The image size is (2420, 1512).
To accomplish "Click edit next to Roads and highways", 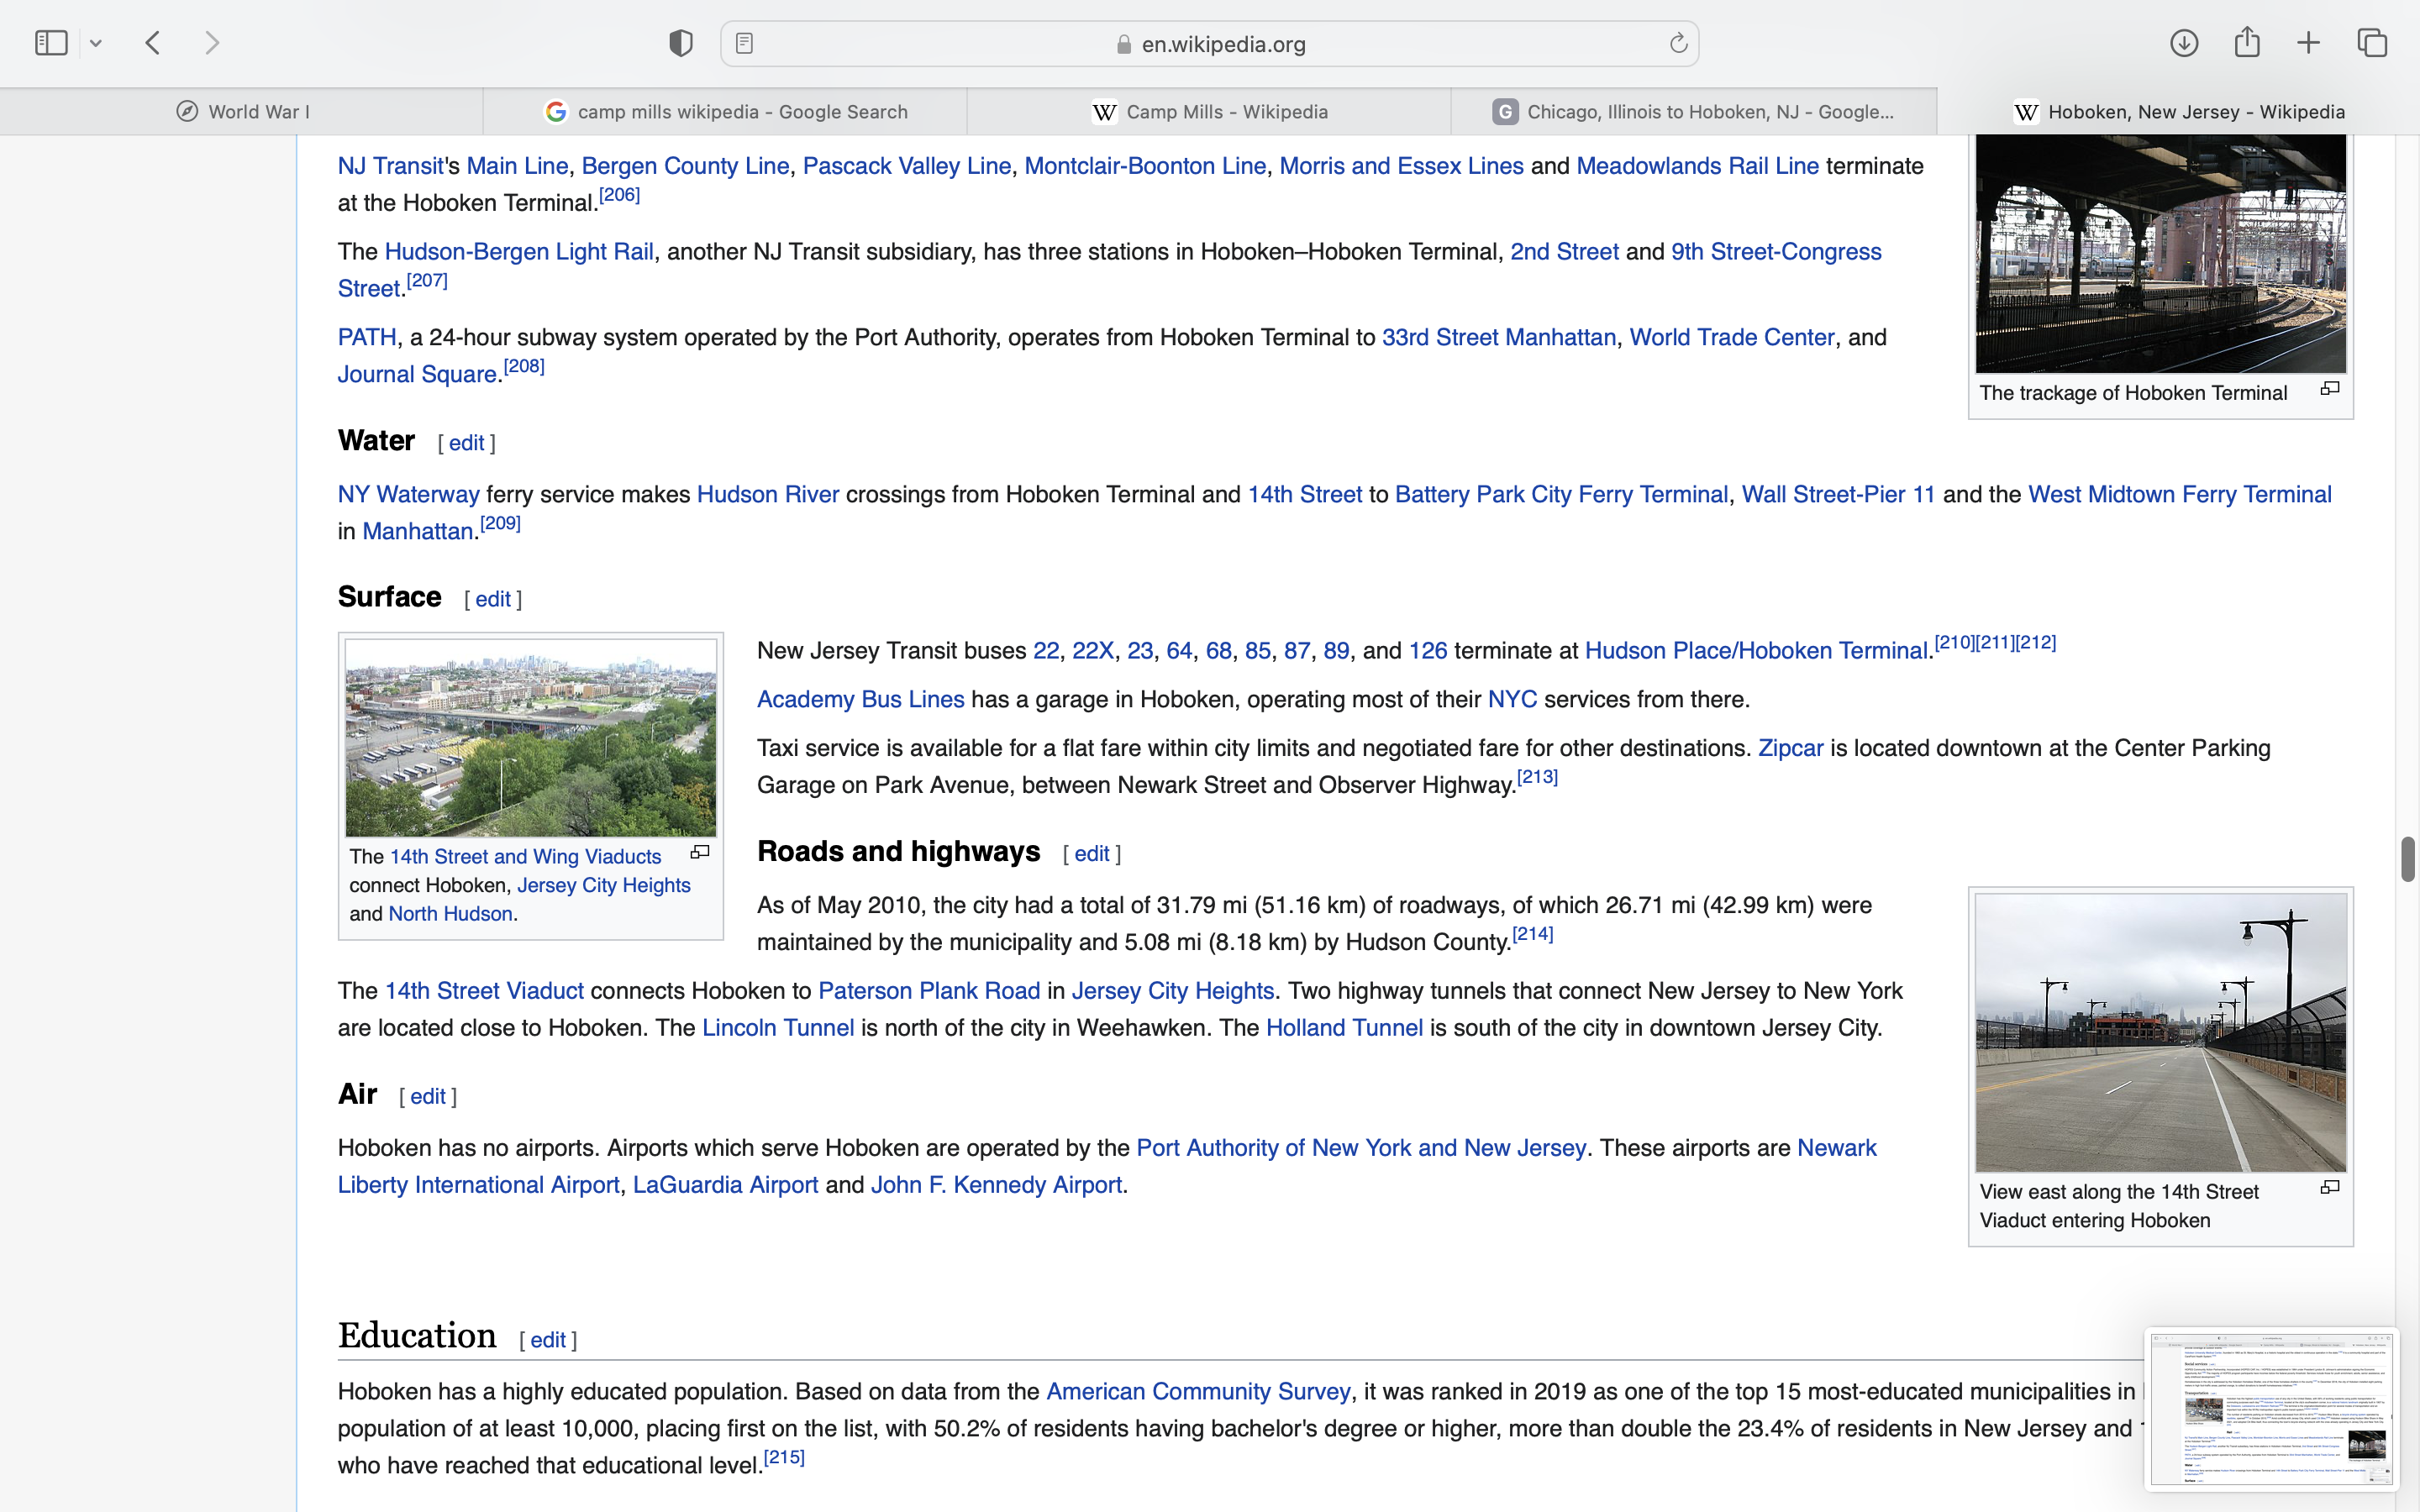I will [1091, 854].
